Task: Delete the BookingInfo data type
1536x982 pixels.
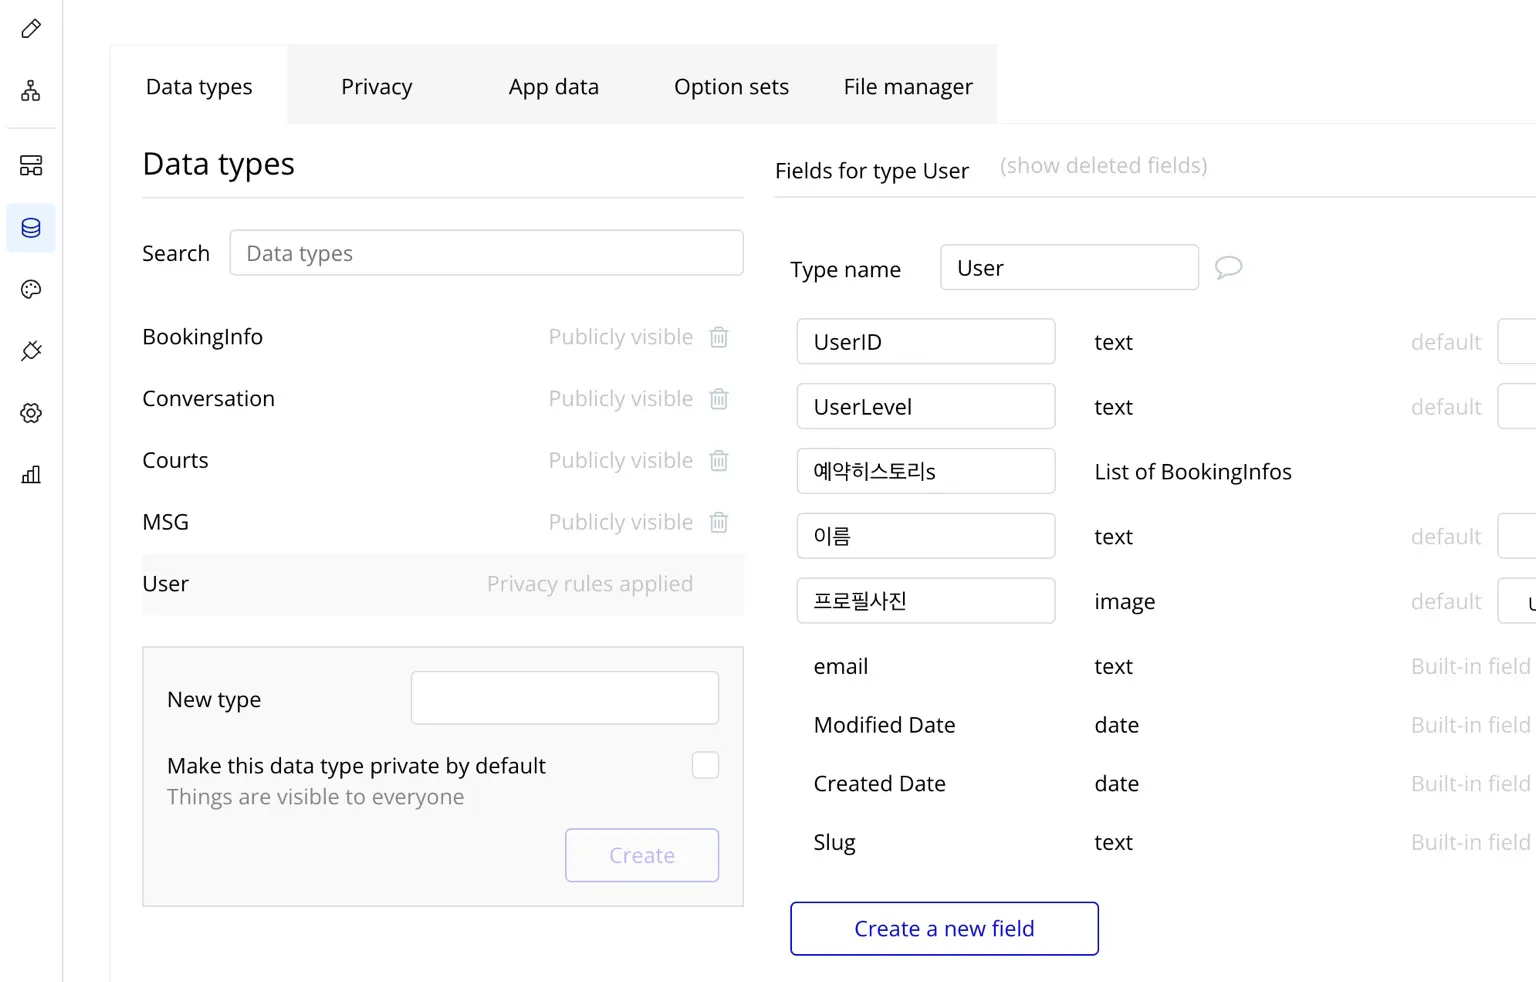Action: (x=718, y=337)
